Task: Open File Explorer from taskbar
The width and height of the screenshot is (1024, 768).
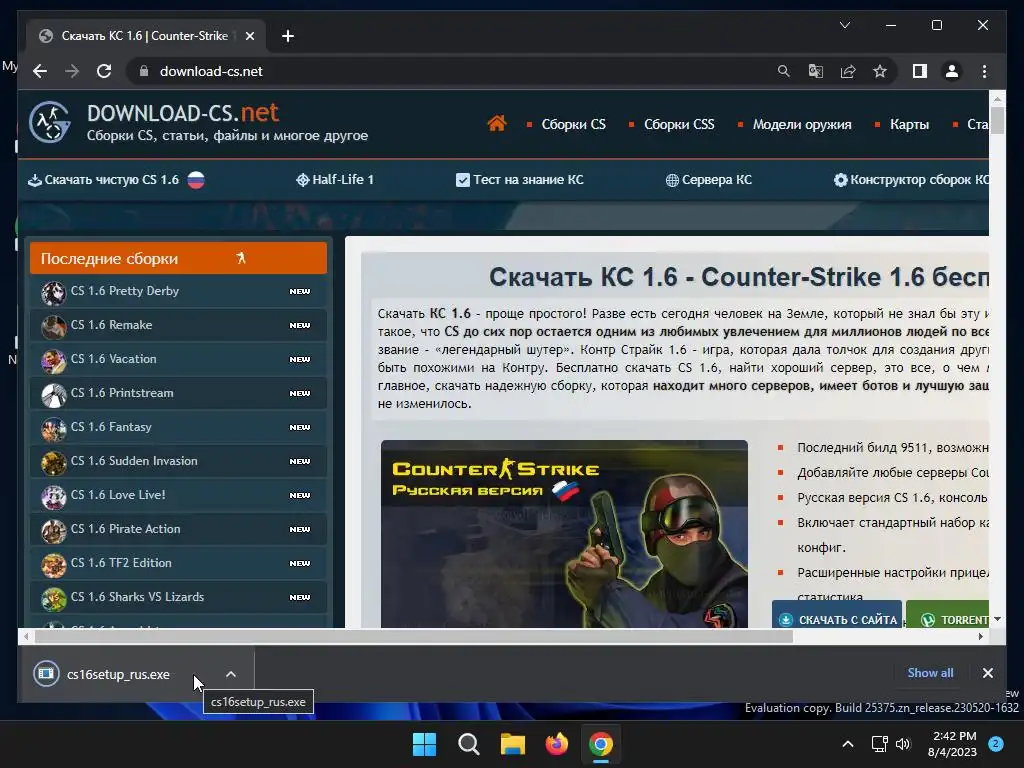Action: (x=513, y=744)
